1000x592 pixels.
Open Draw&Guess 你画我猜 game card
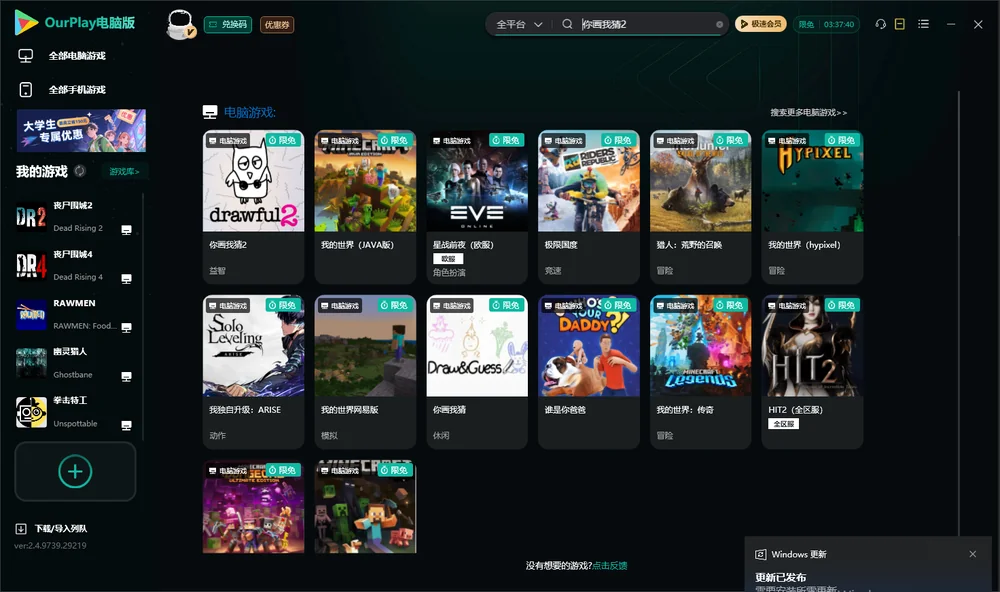point(477,372)
